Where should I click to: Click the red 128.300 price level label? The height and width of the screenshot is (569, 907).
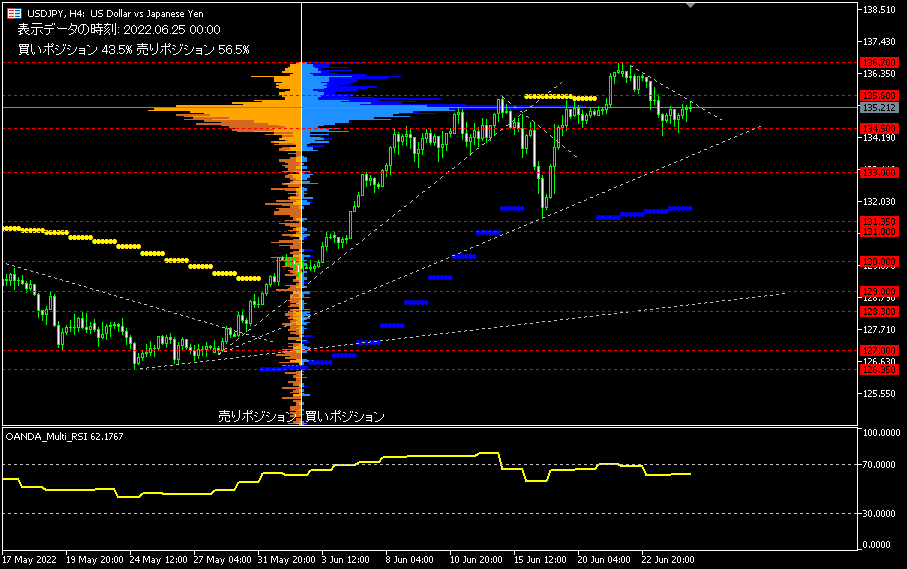pos(879,312)
